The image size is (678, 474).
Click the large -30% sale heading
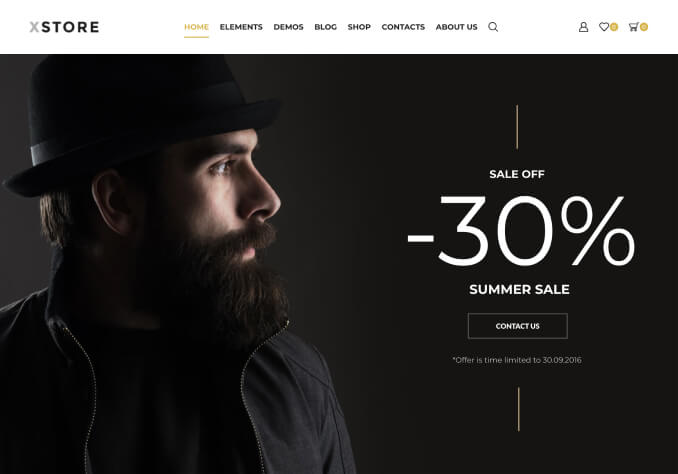tap(521, 231)
